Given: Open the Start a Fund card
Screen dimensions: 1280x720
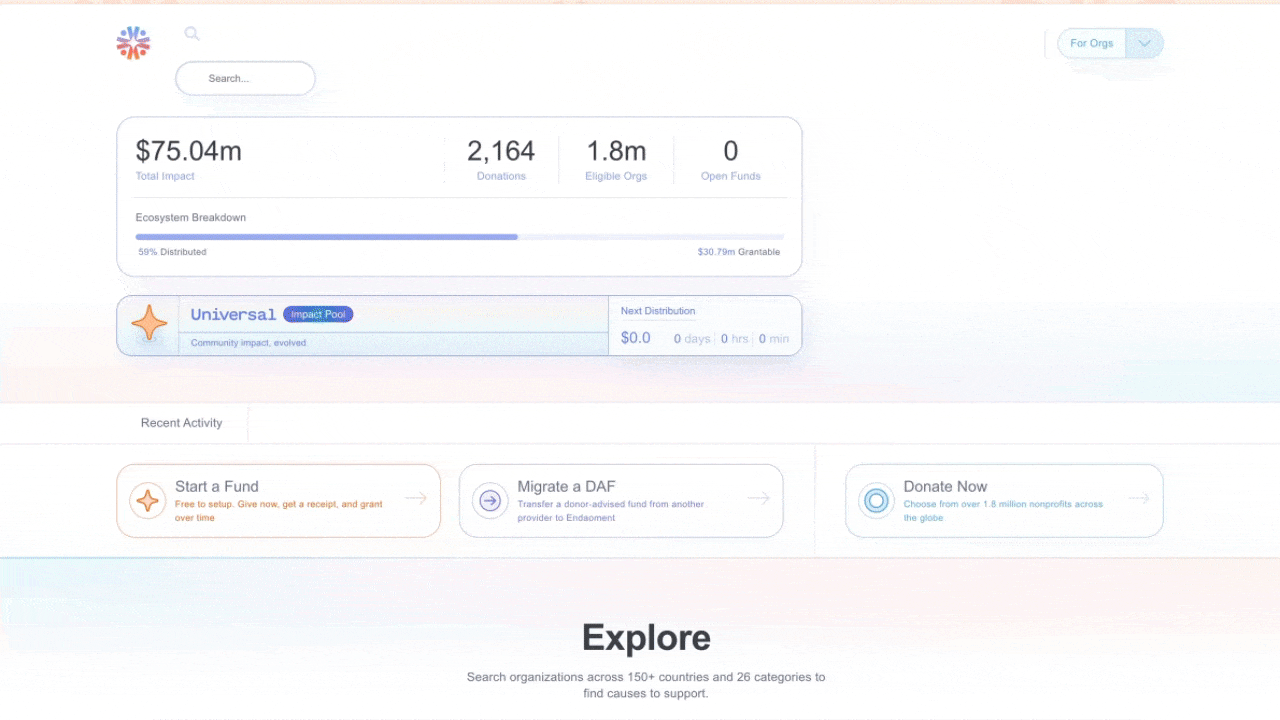Looking at the screenshot, I should (278, 499).
